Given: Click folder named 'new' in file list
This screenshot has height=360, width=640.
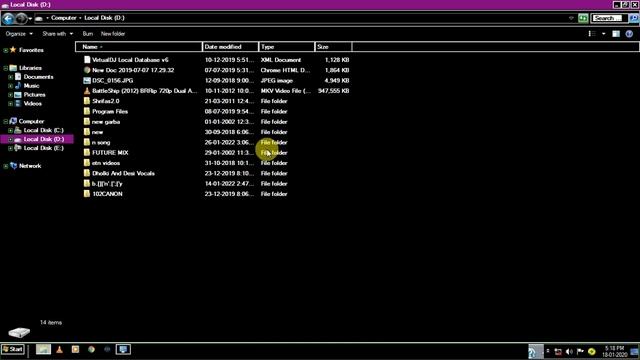Looking at the screenshot, I should click(x=98, y=132).
